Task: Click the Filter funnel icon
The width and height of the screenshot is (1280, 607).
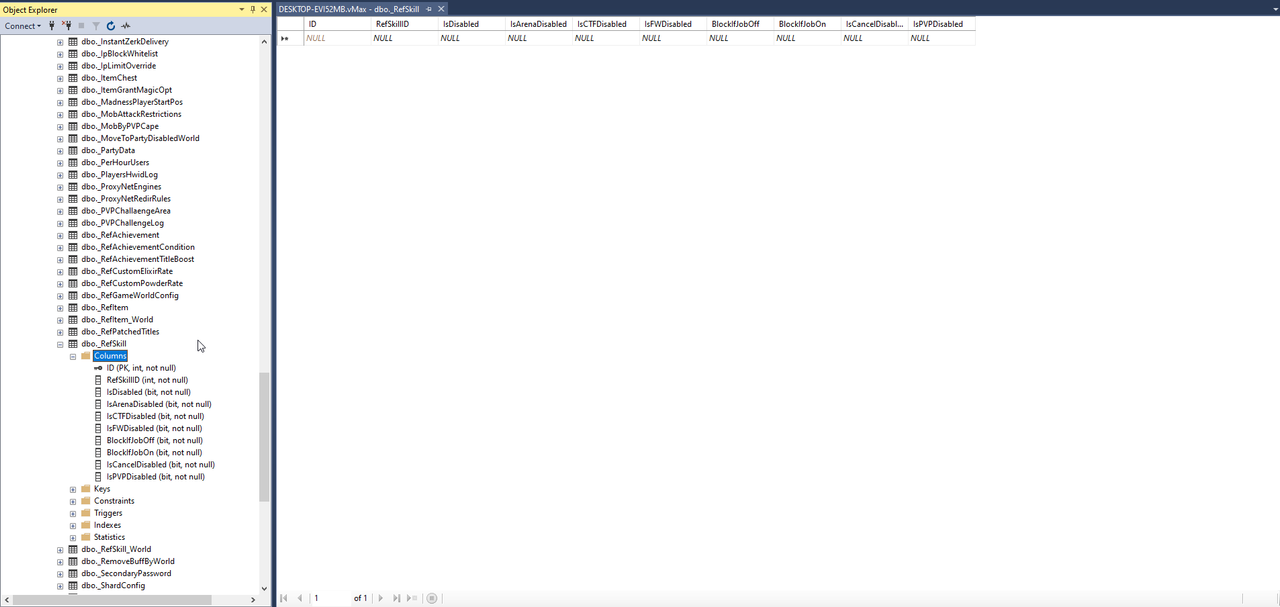Action: [x=96, y=26]
